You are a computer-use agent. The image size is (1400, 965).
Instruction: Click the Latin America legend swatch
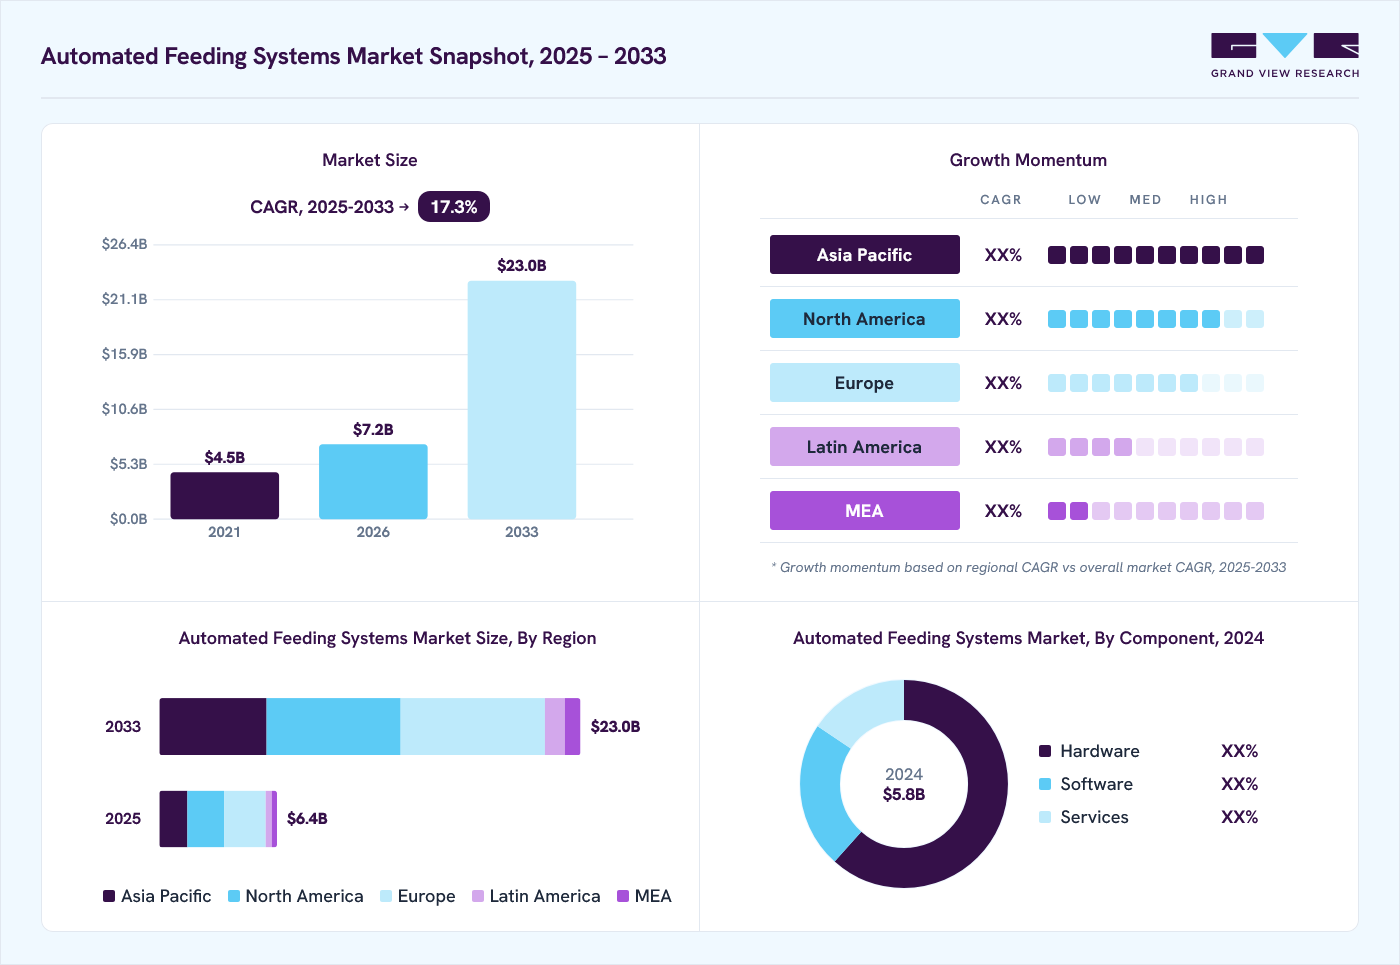(478, 896)
